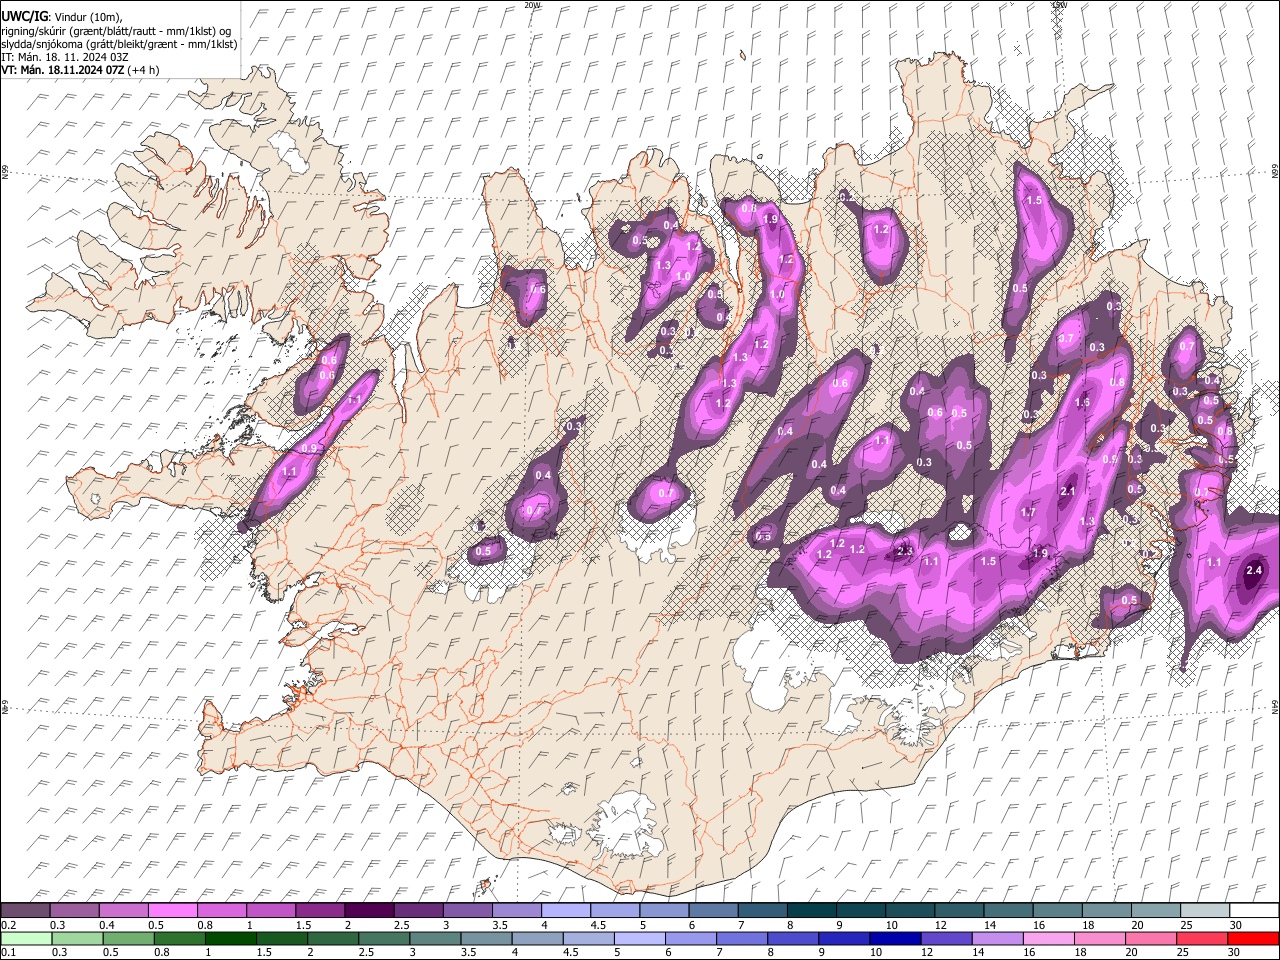1280x960 pixels.
Task: Click the 0.2 label in the snow legend
Action: pyautogui.click(x=8, y=925)
